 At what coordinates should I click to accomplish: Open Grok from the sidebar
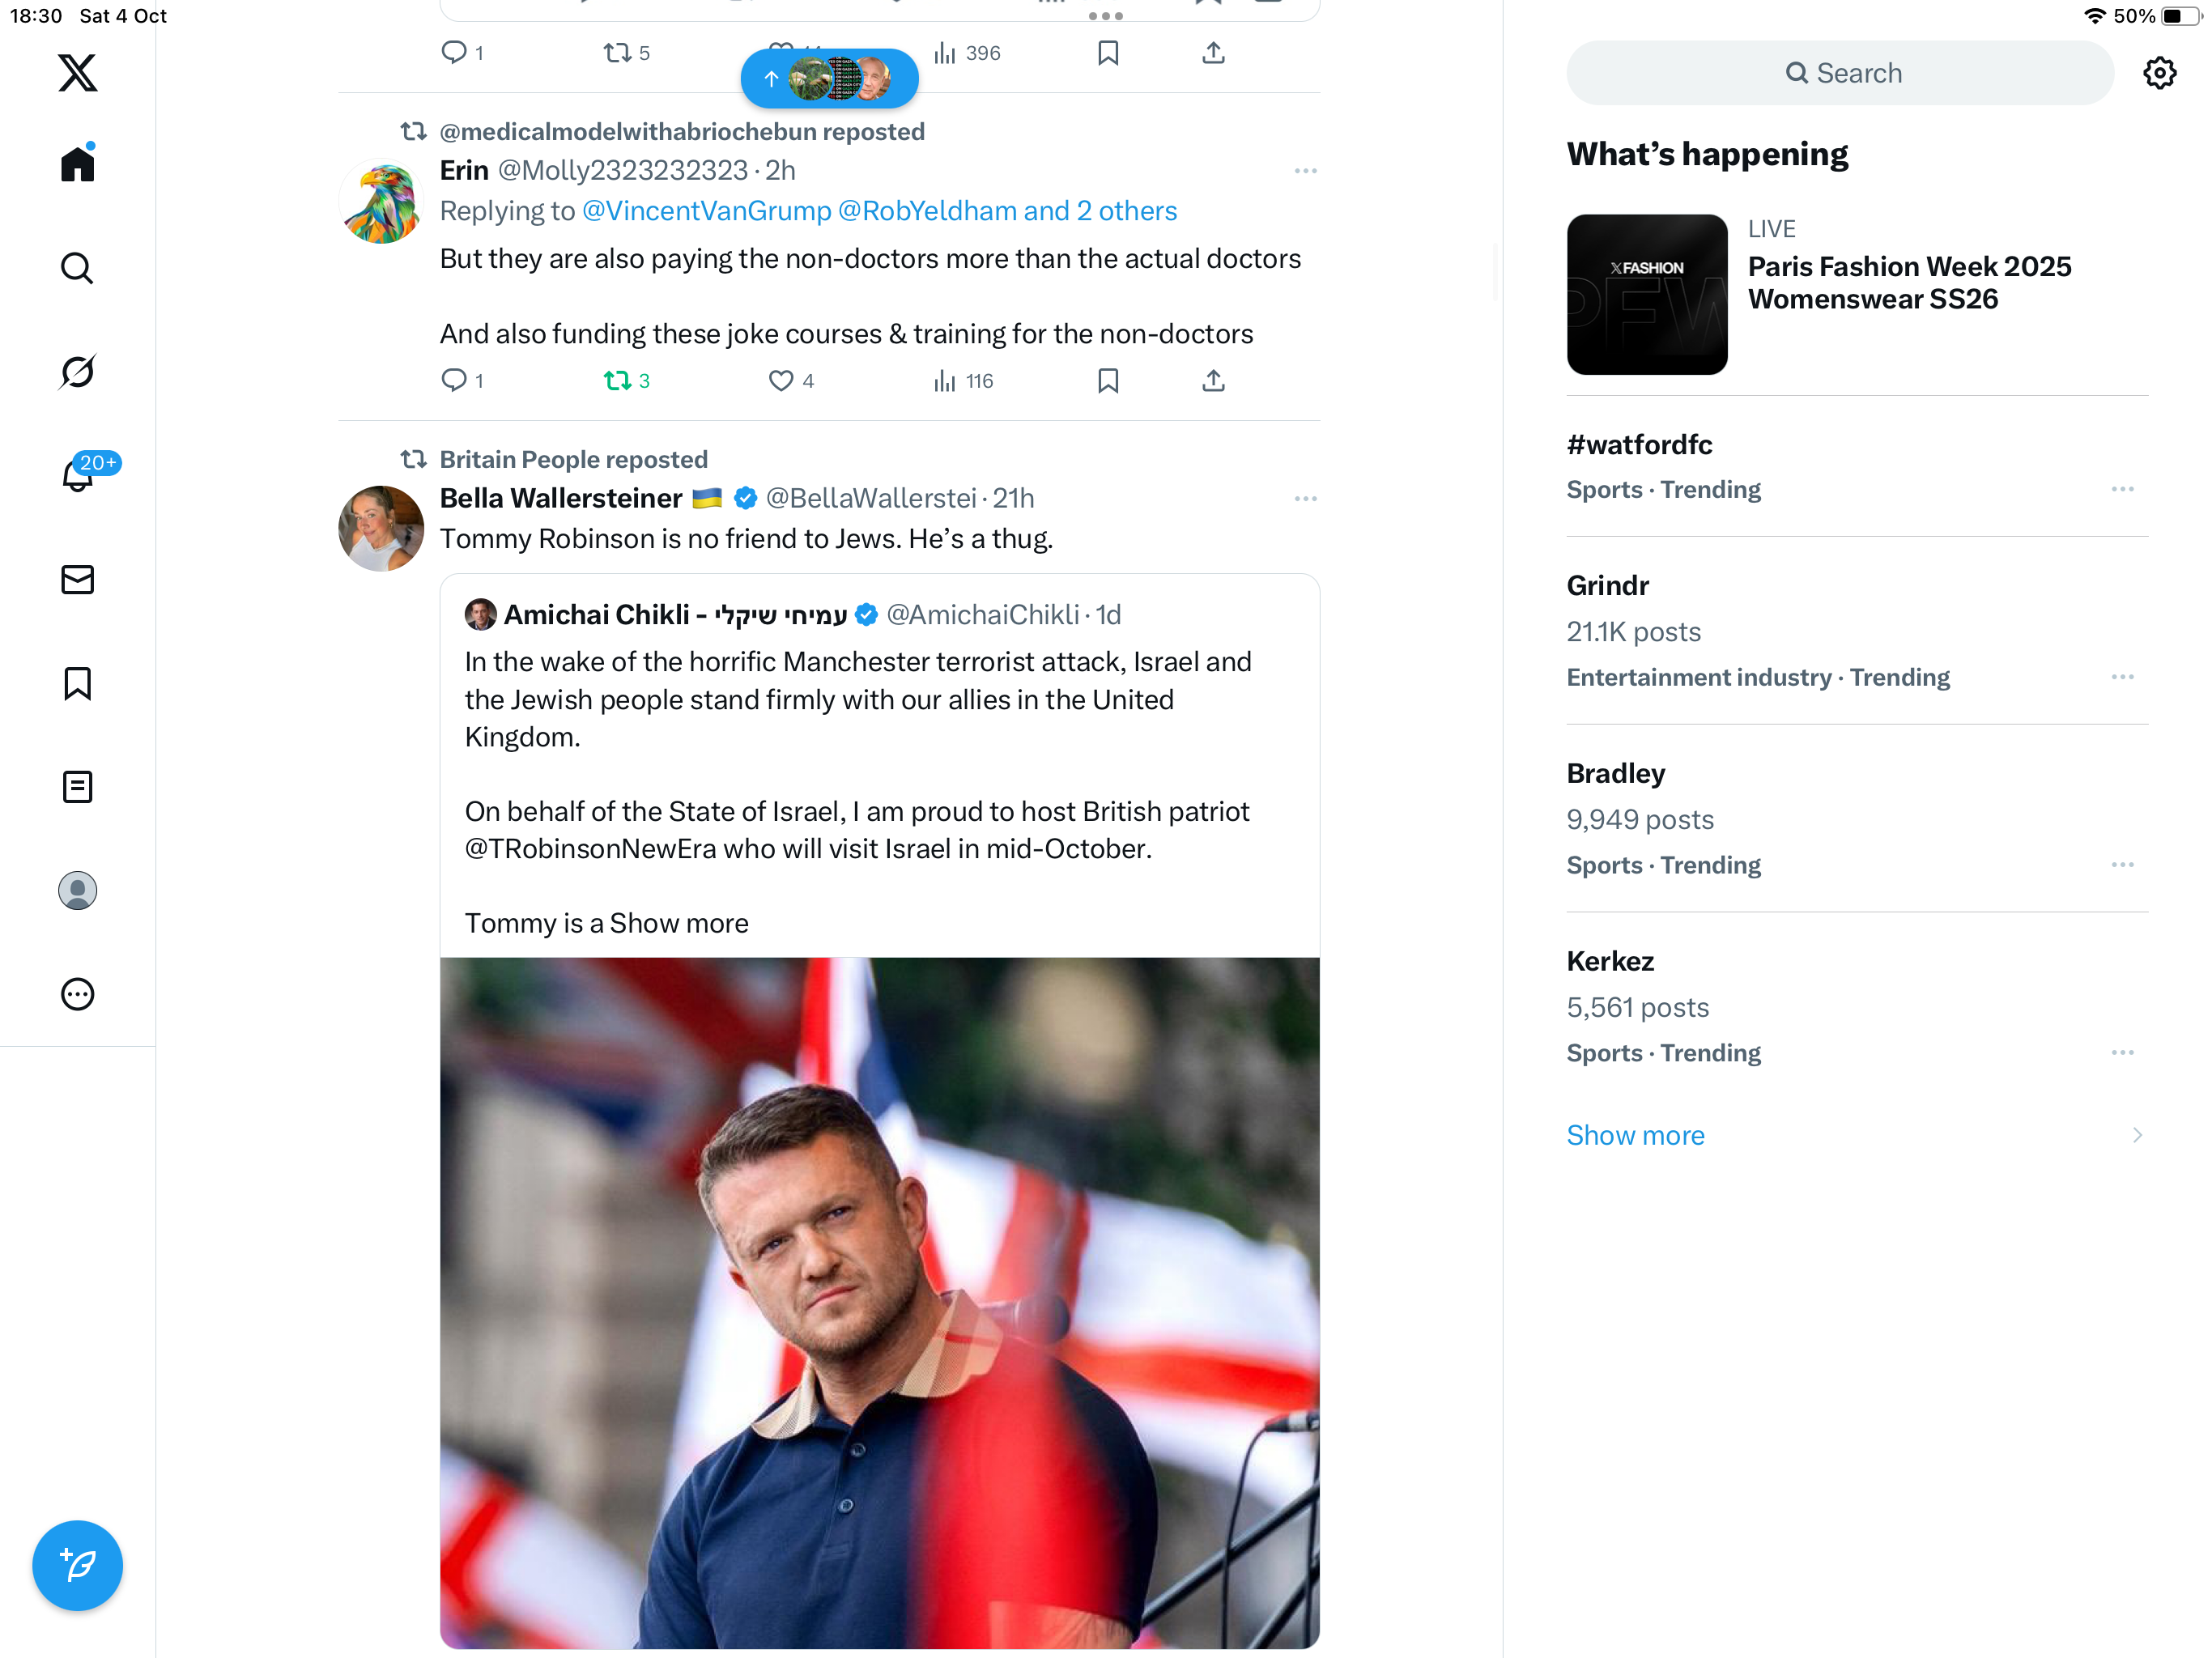click(x=77, y=372)
